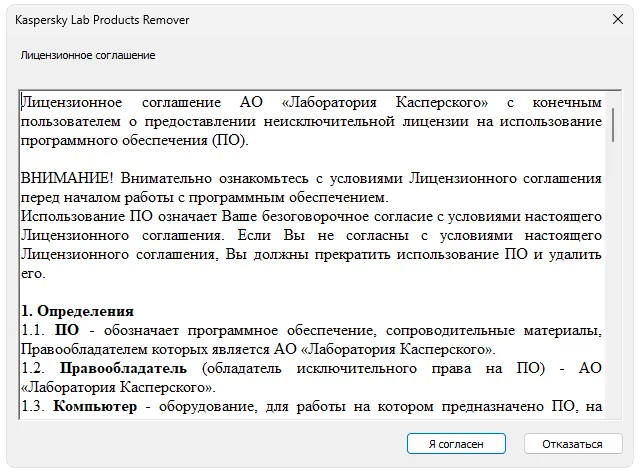Click the bold term 'Компьютер'
The height and width of the screenshot is (474, 641).
tap(95, 407)
